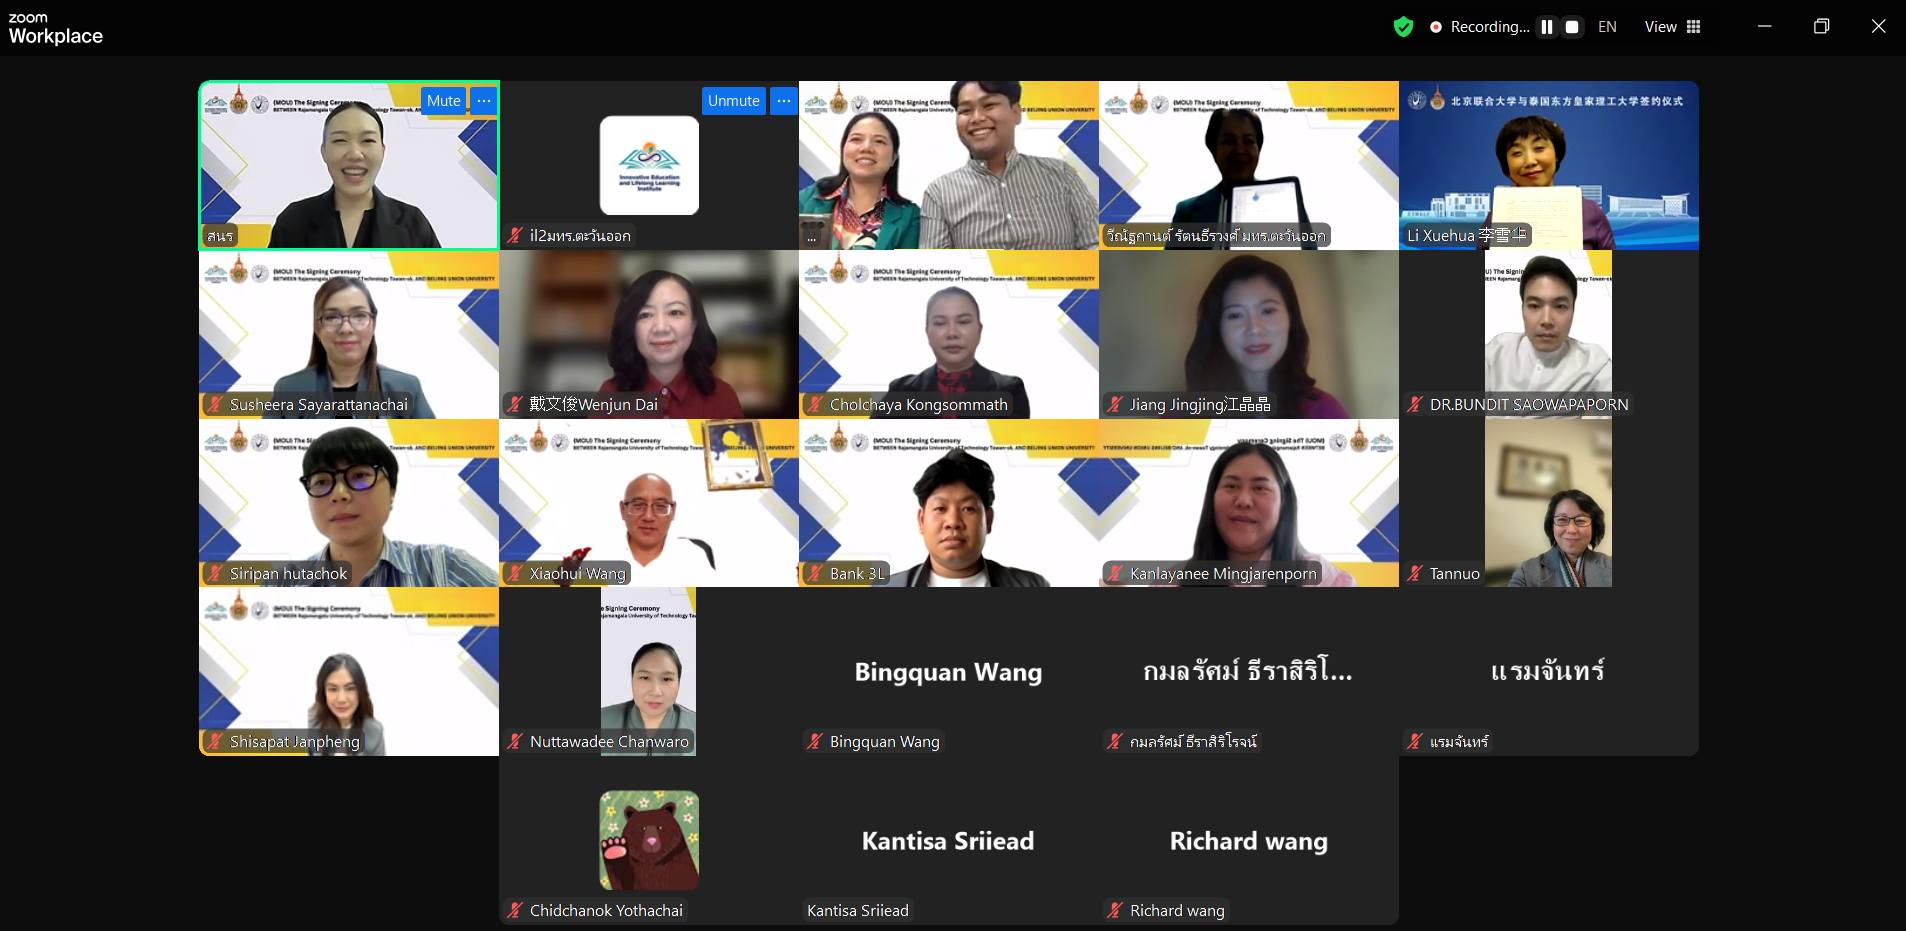Viewport: 1906px width, 931px height.
Task: Click the Recording status label
Action: pyautogui.click(x=1489, y=27)
